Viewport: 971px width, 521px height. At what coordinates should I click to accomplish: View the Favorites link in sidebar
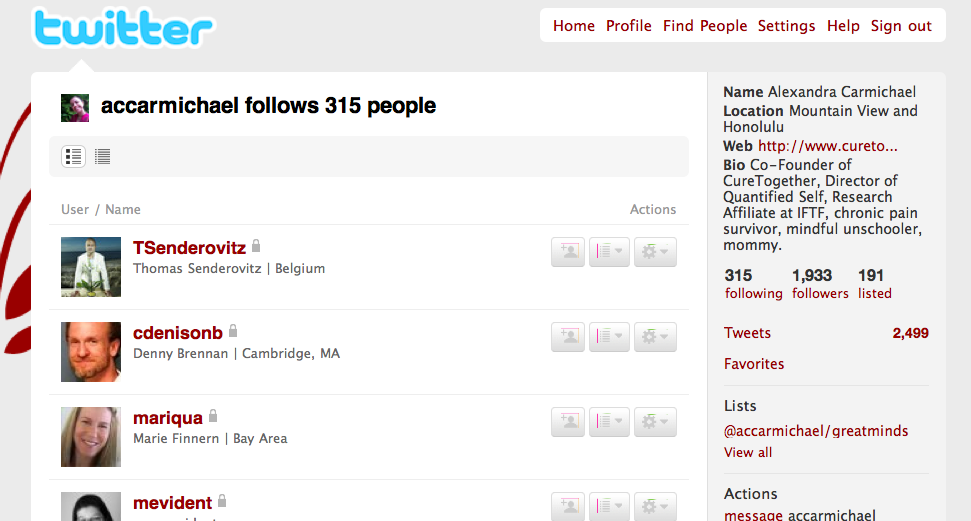754,364
